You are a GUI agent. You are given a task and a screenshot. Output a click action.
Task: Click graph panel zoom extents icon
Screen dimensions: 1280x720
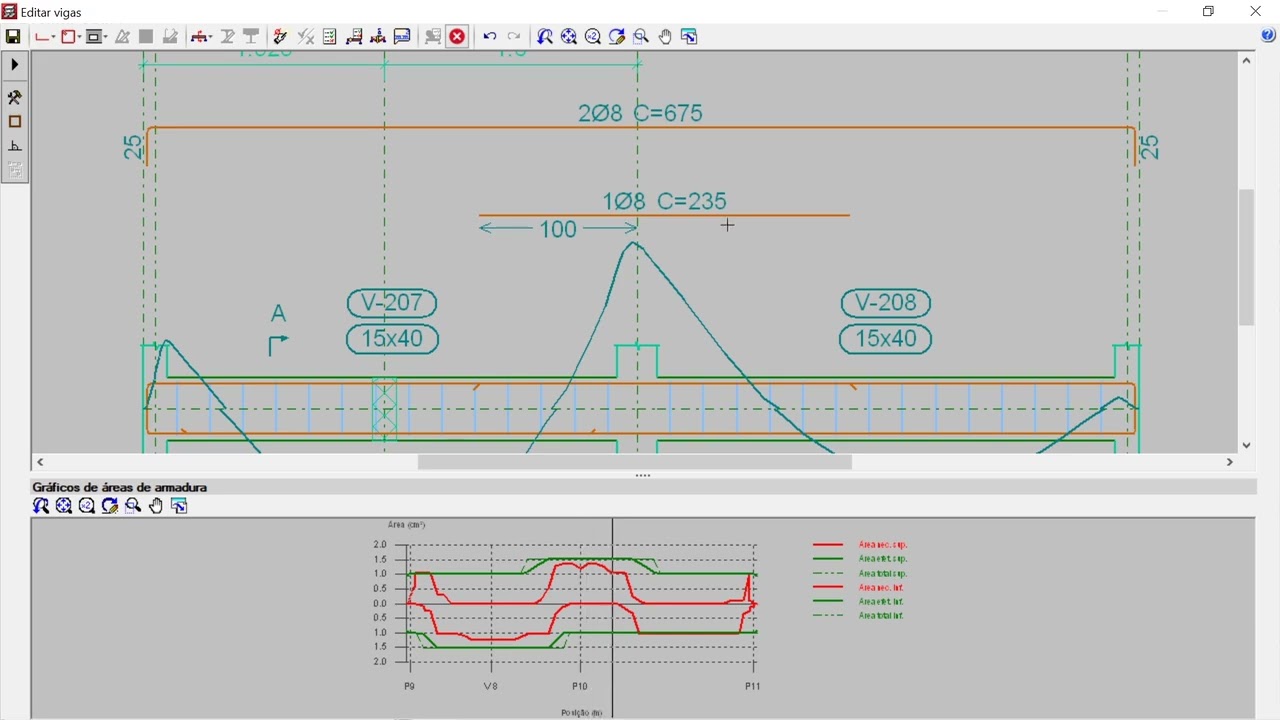[x=64, y=506]
